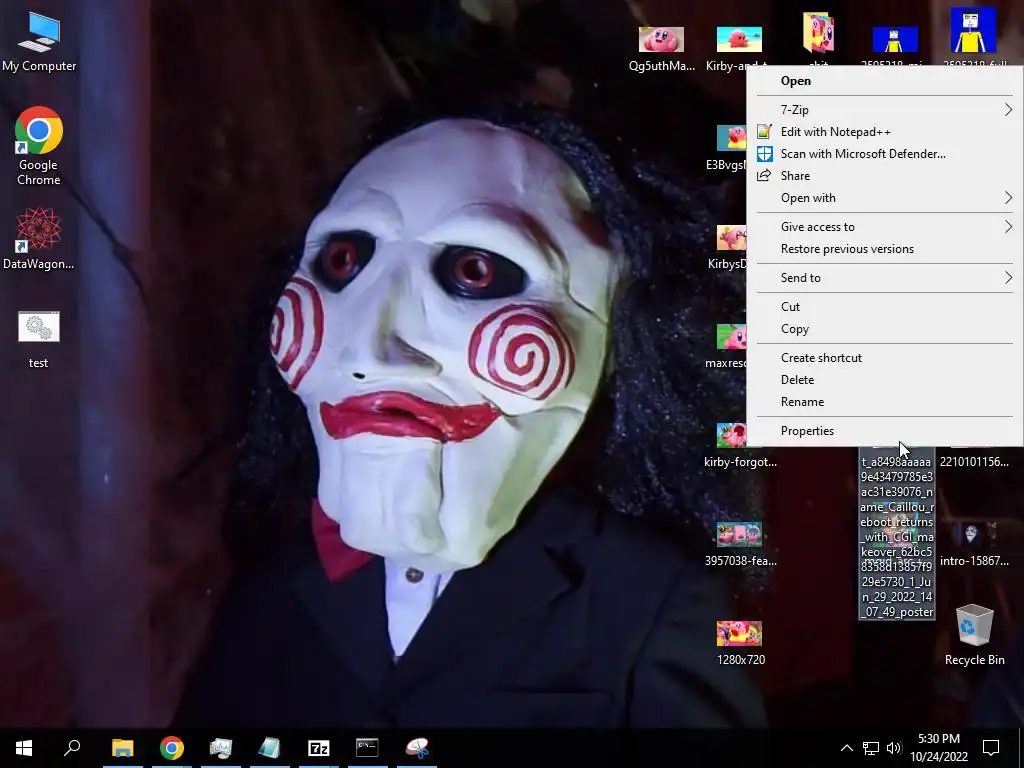
Task: Open Properties from the context menu
Action: 885,431
